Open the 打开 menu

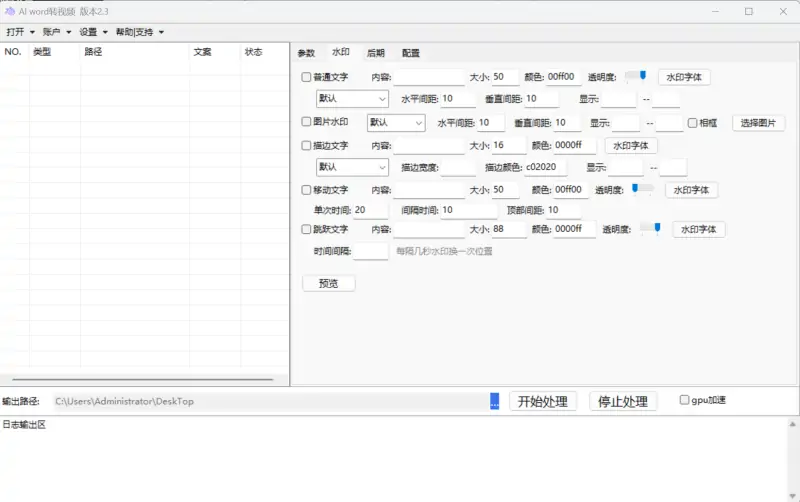(x=20, y=32)
